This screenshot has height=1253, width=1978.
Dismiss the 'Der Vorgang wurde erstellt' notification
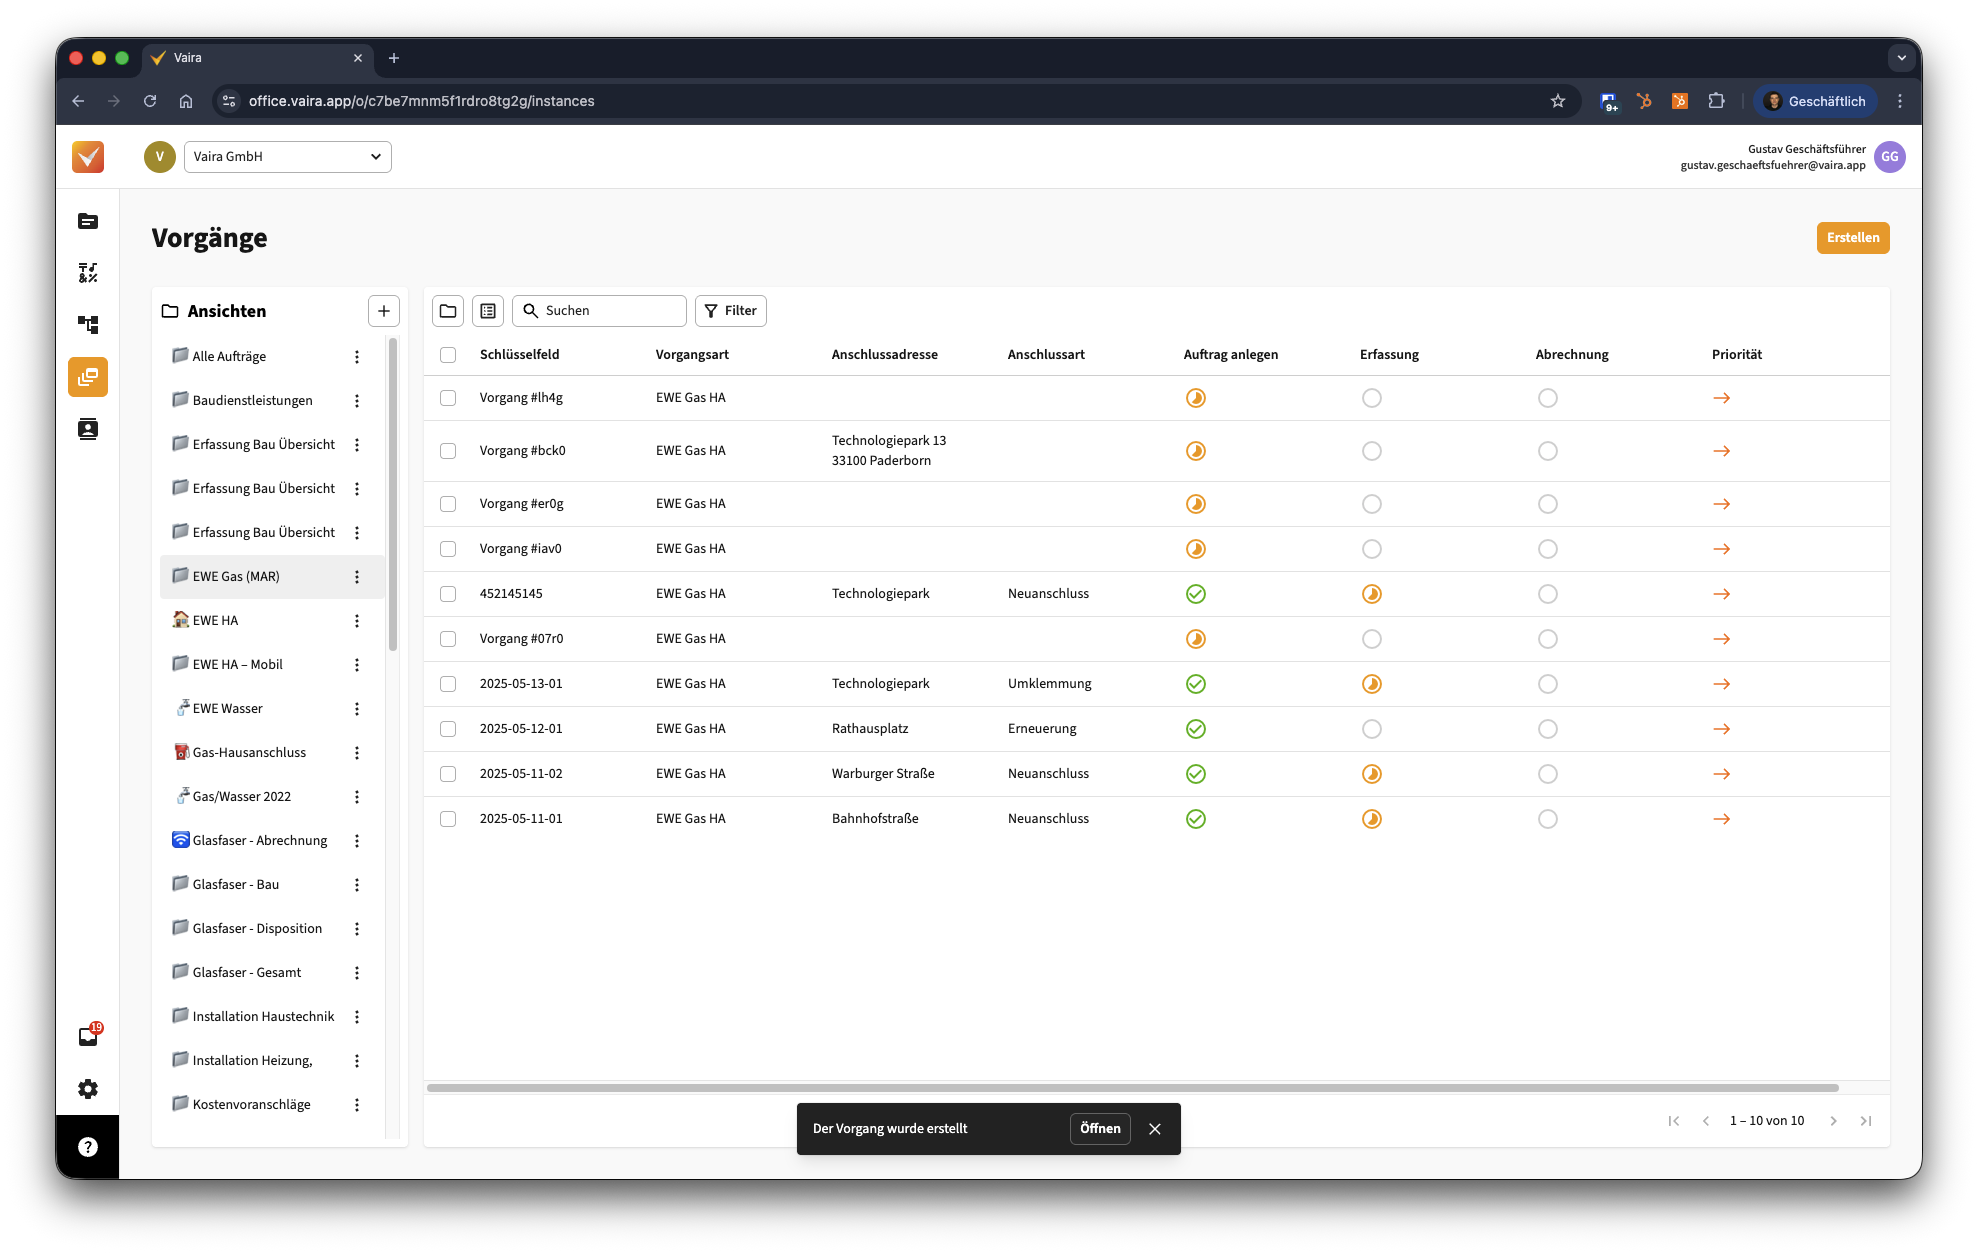[x=1155, y=1129]
